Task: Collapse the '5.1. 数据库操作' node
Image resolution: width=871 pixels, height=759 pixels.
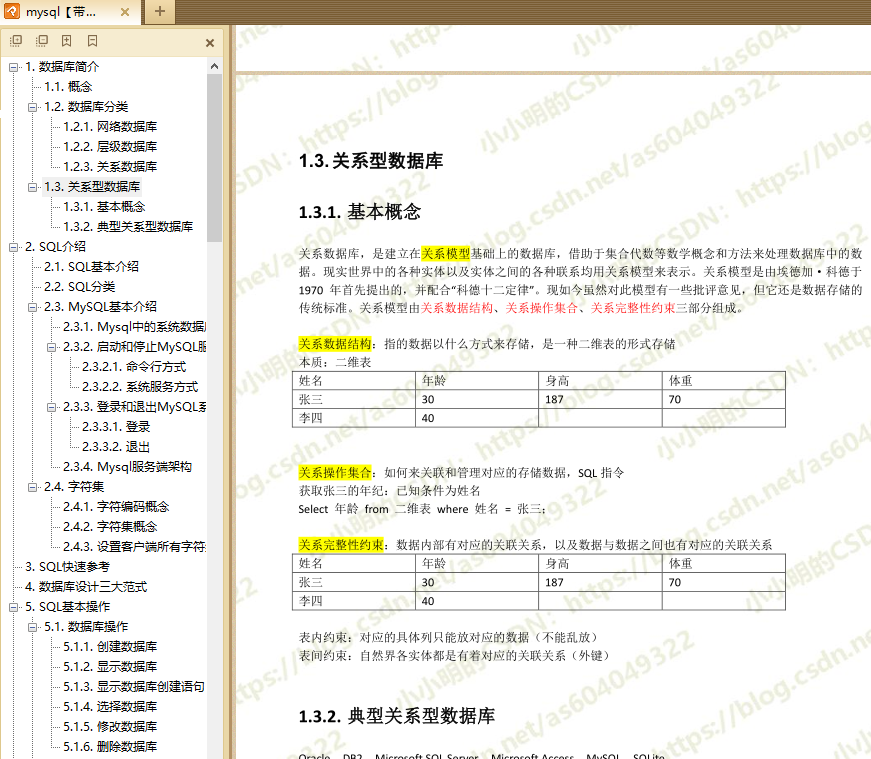Action: [32, 627]
